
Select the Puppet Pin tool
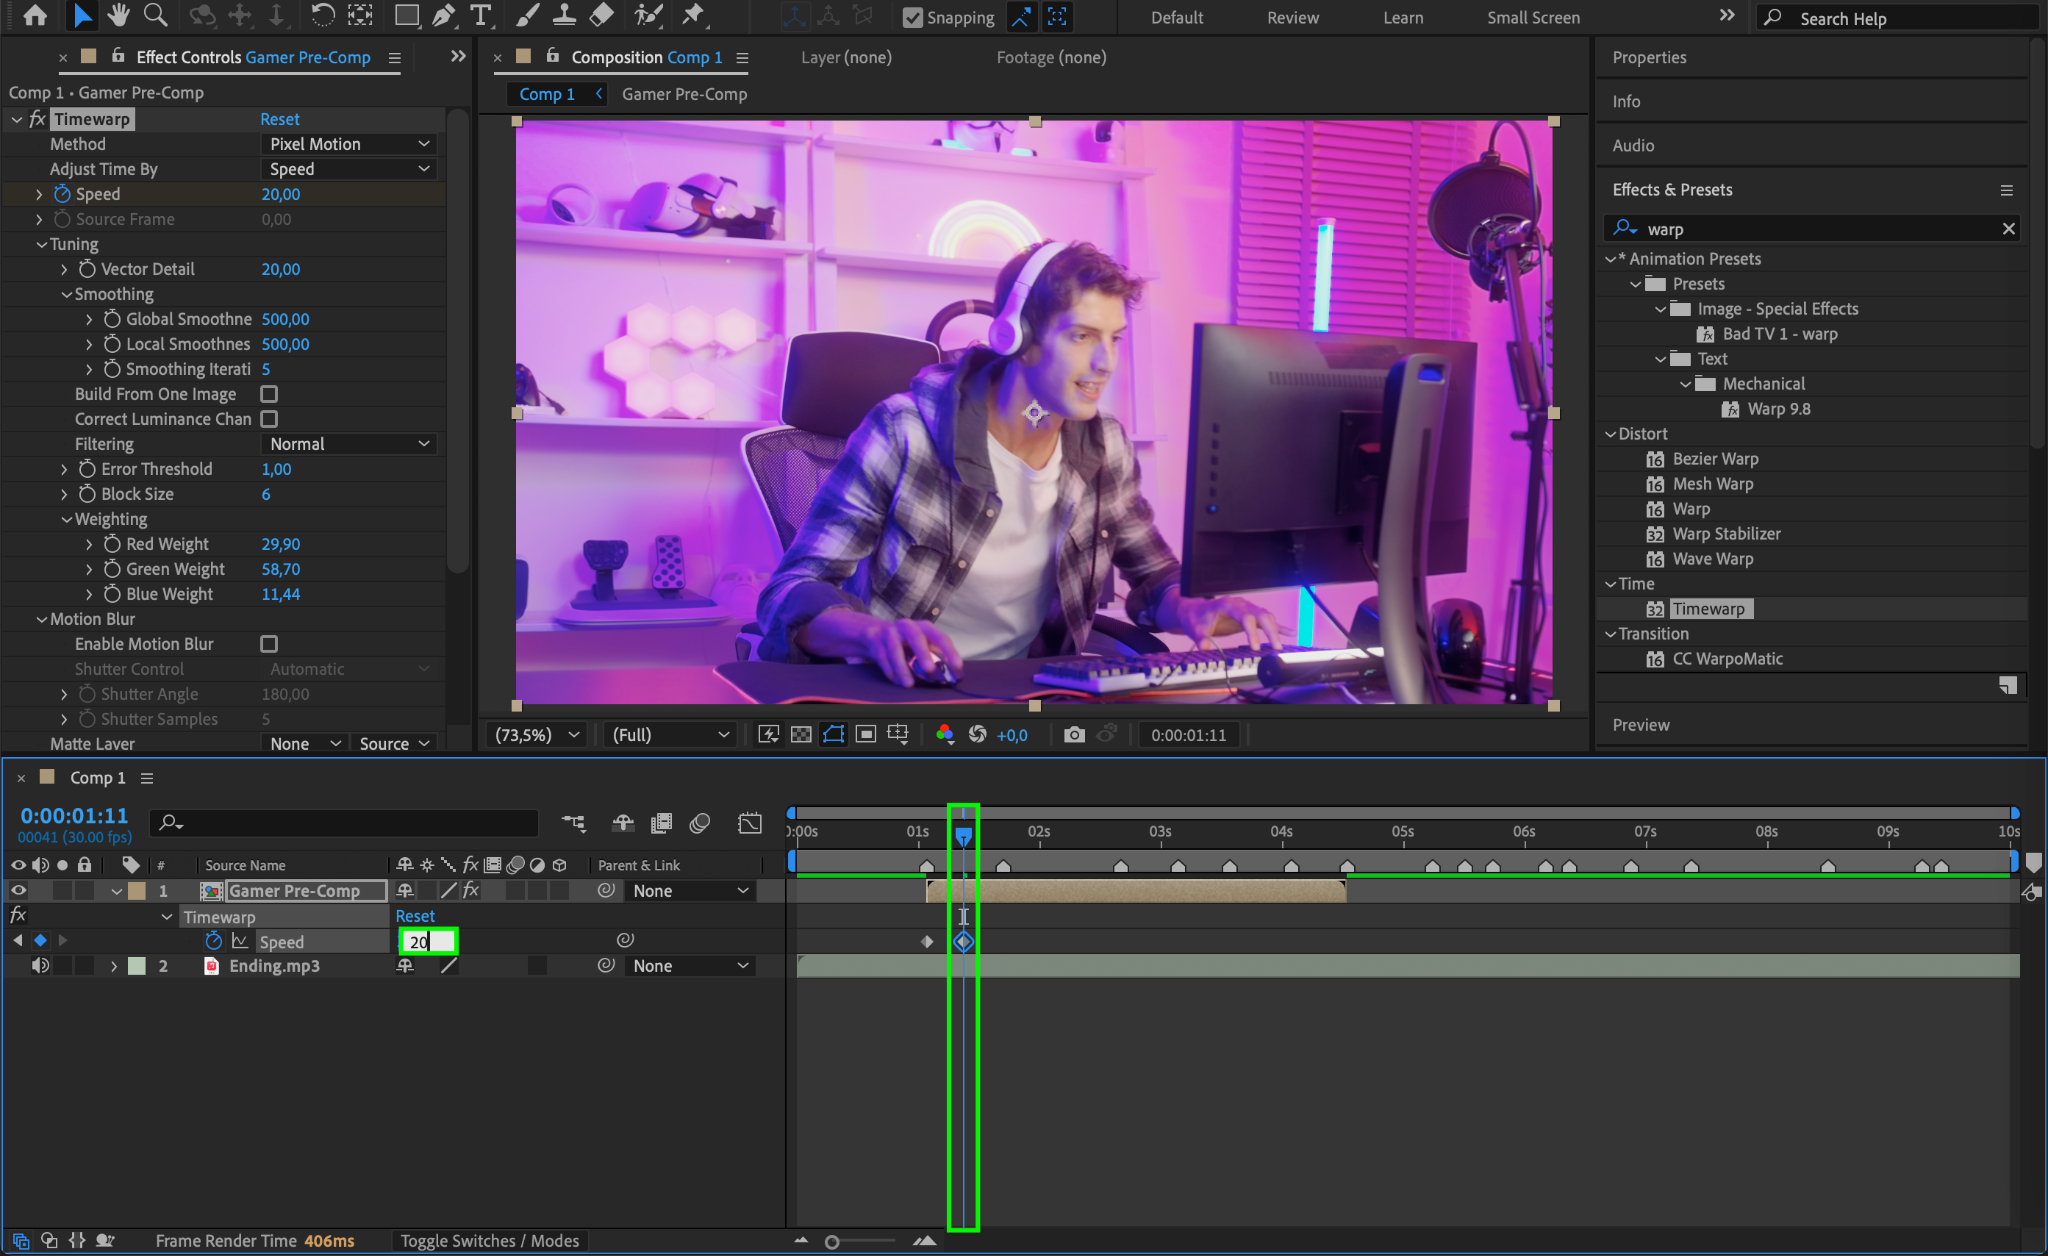tap(693, 15)
